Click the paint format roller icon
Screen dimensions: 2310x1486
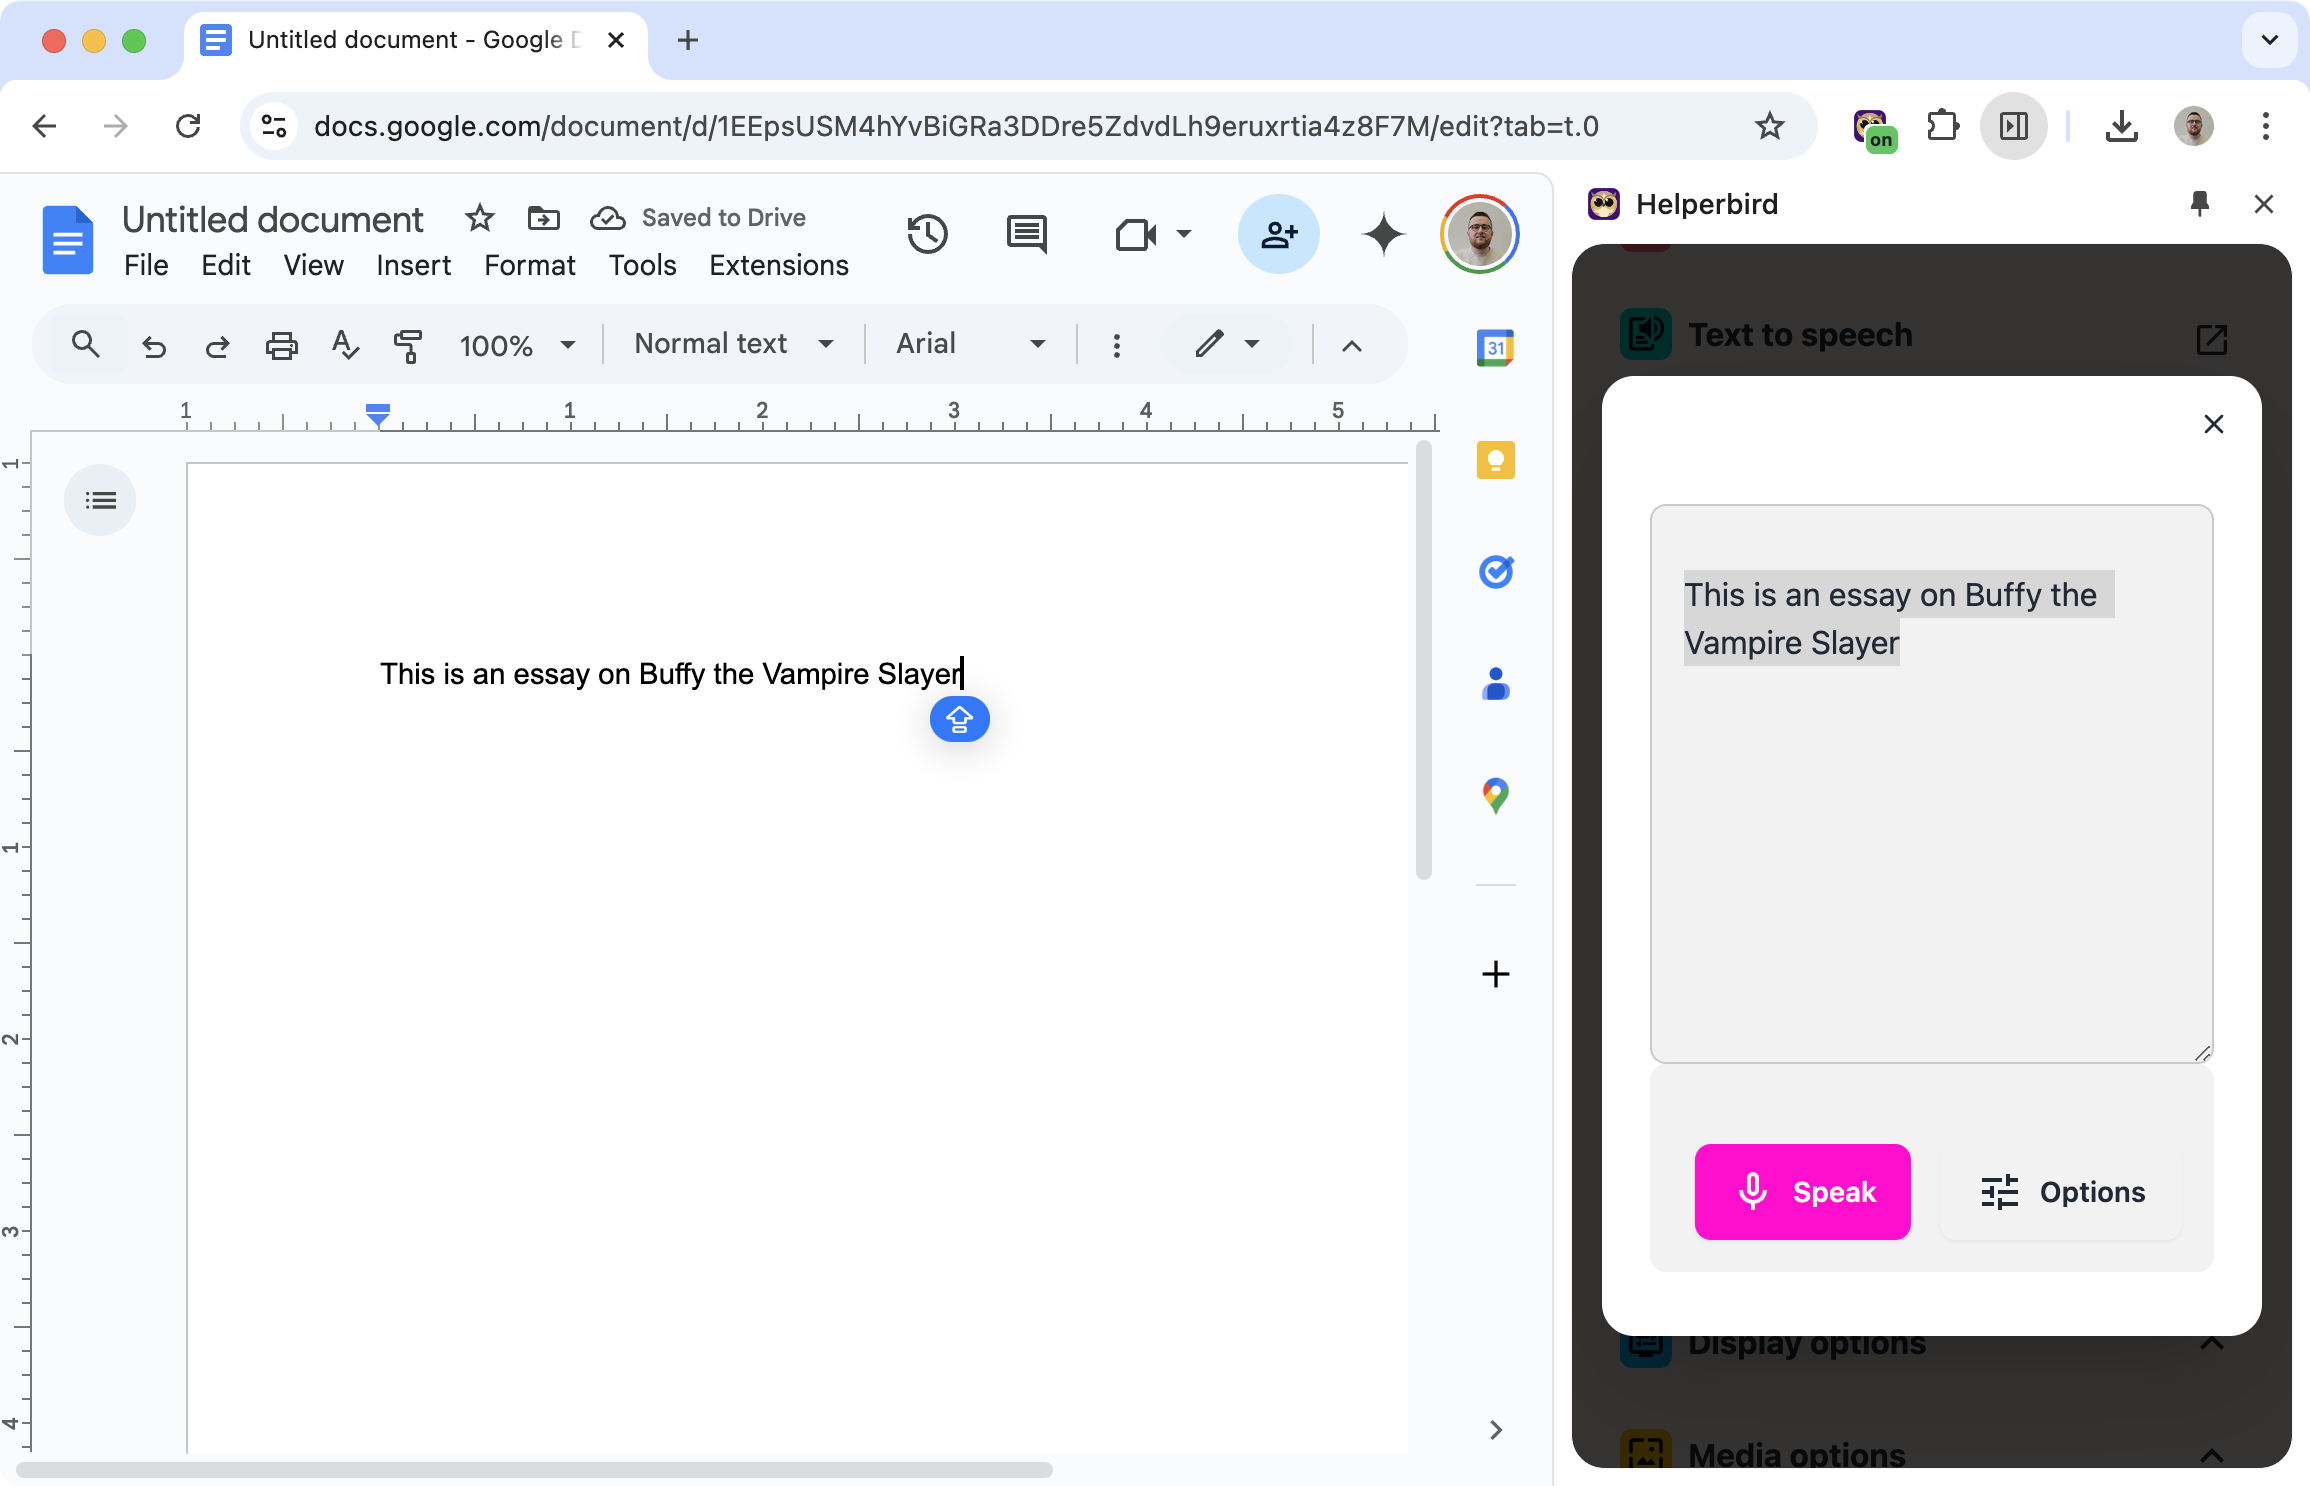[x=408, y=345]
